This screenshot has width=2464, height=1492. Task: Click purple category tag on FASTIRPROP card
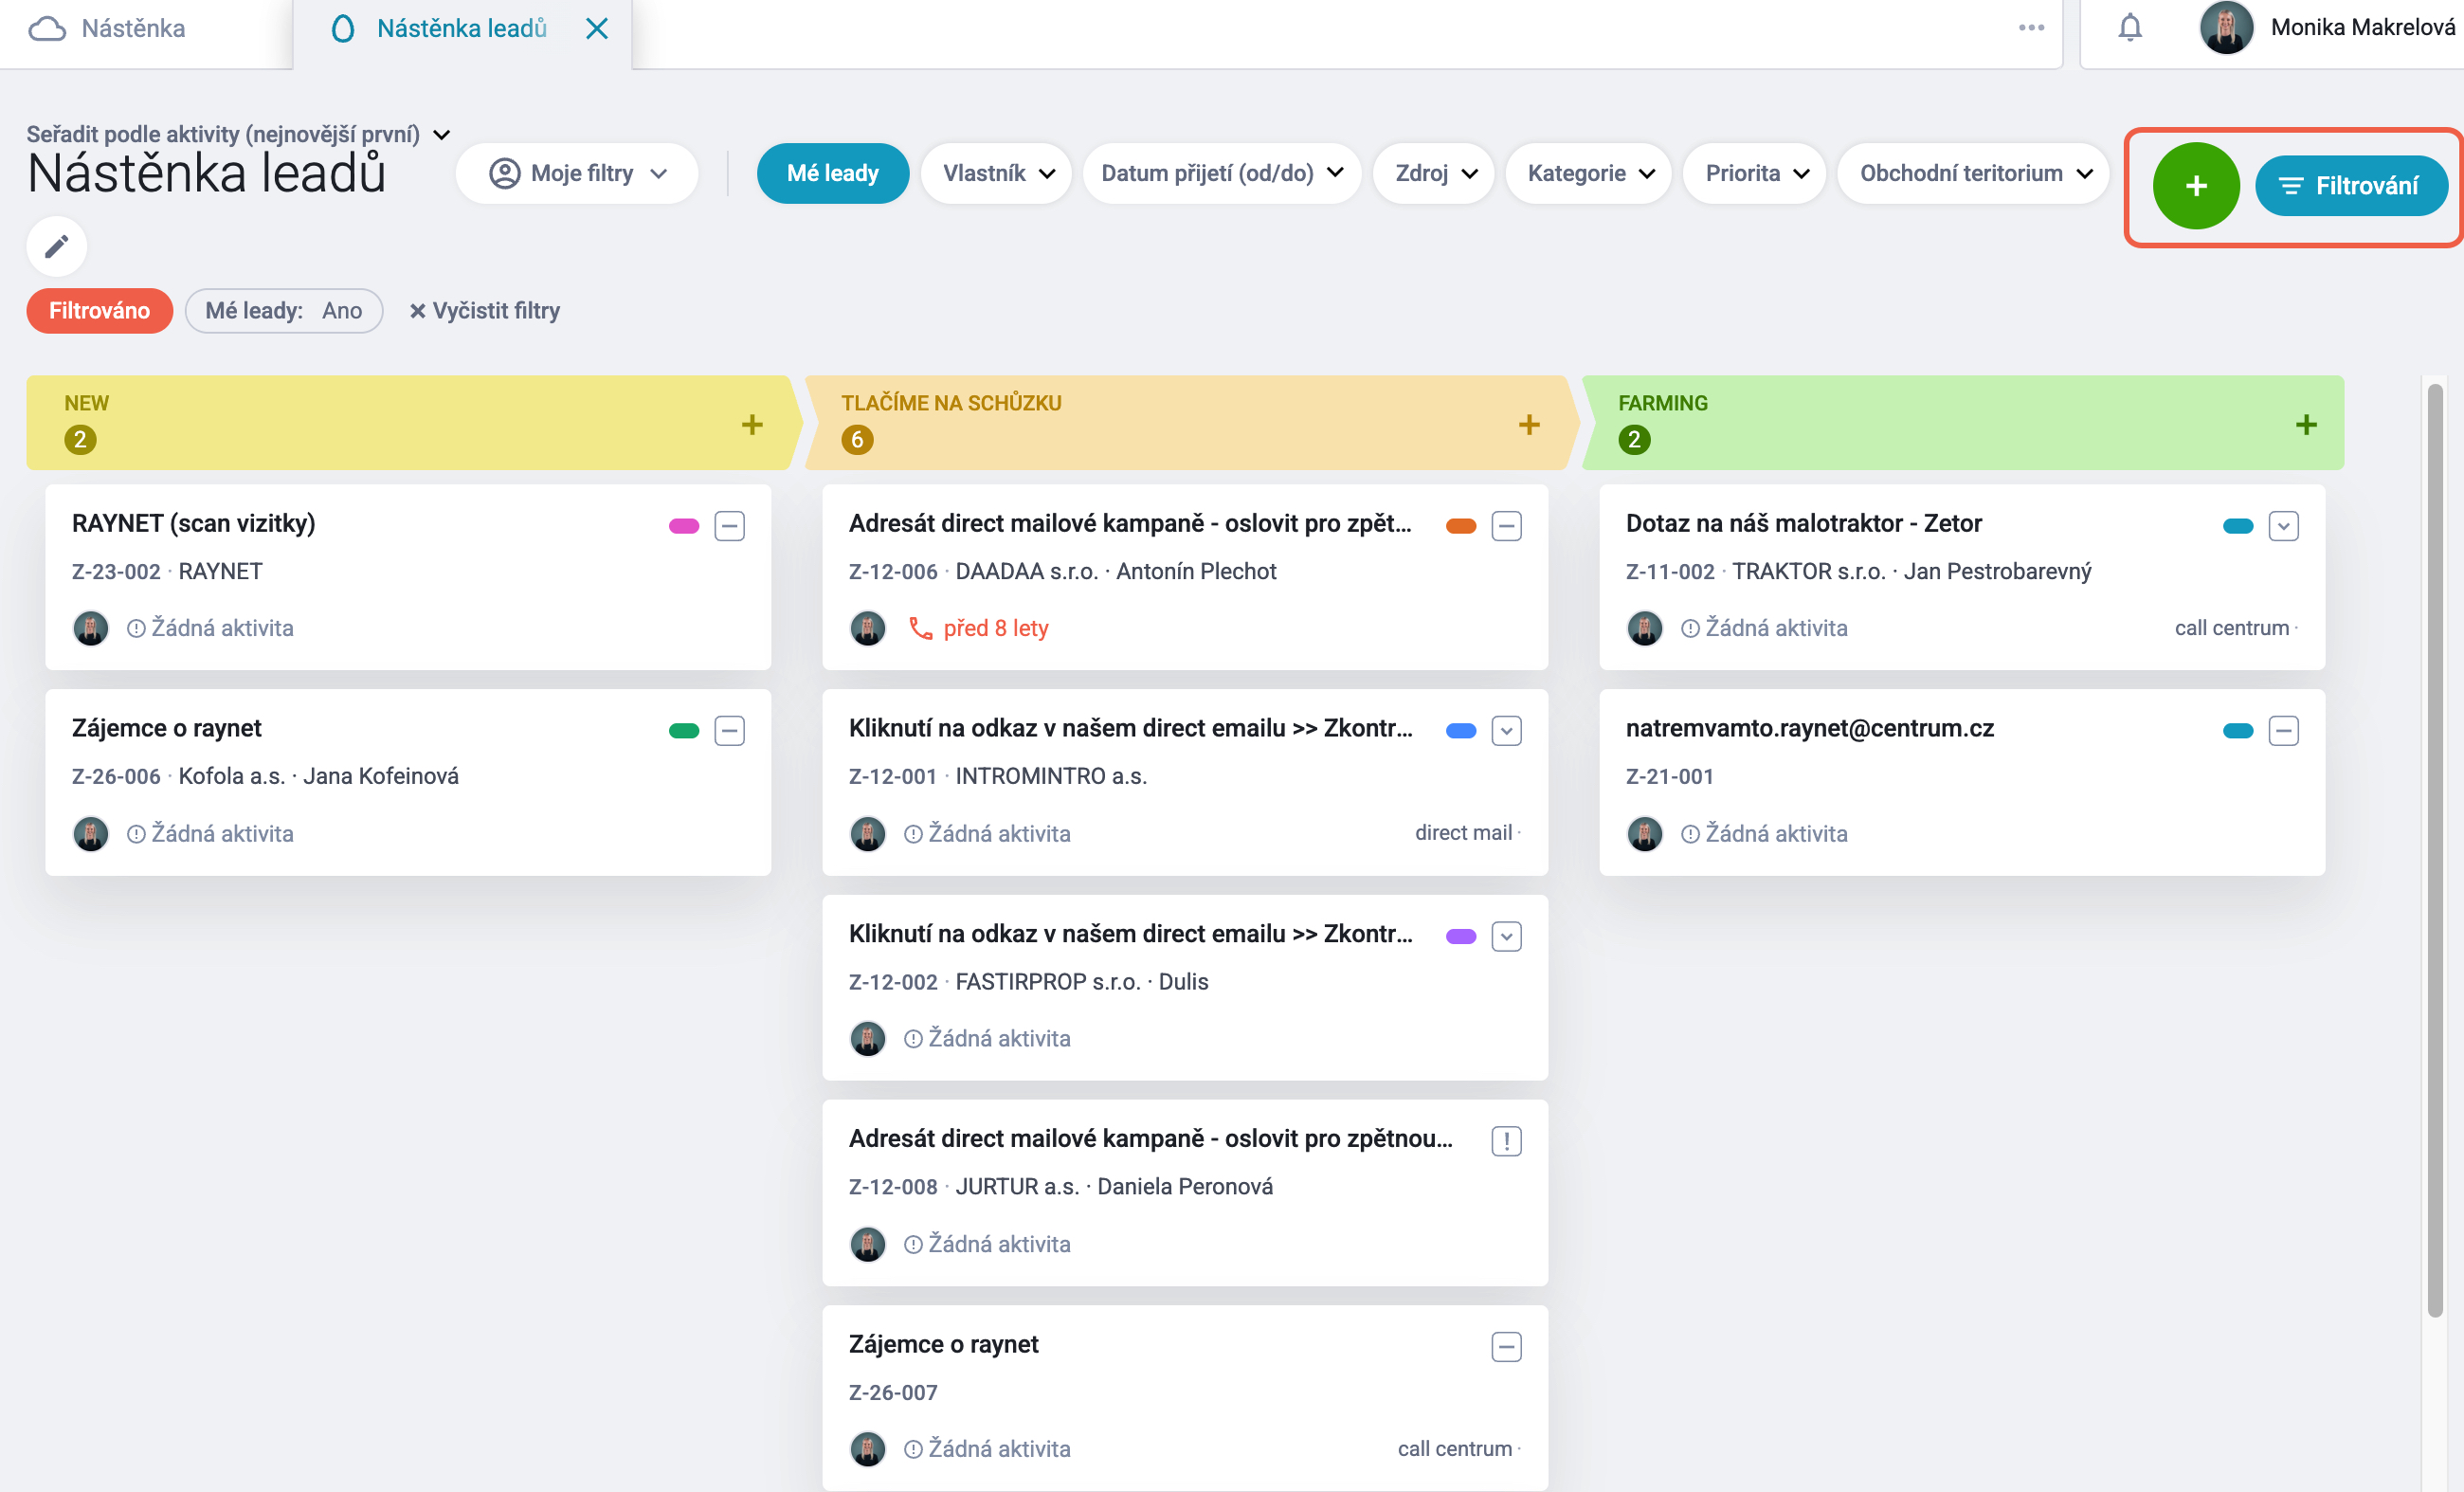tap(1461, 936)
